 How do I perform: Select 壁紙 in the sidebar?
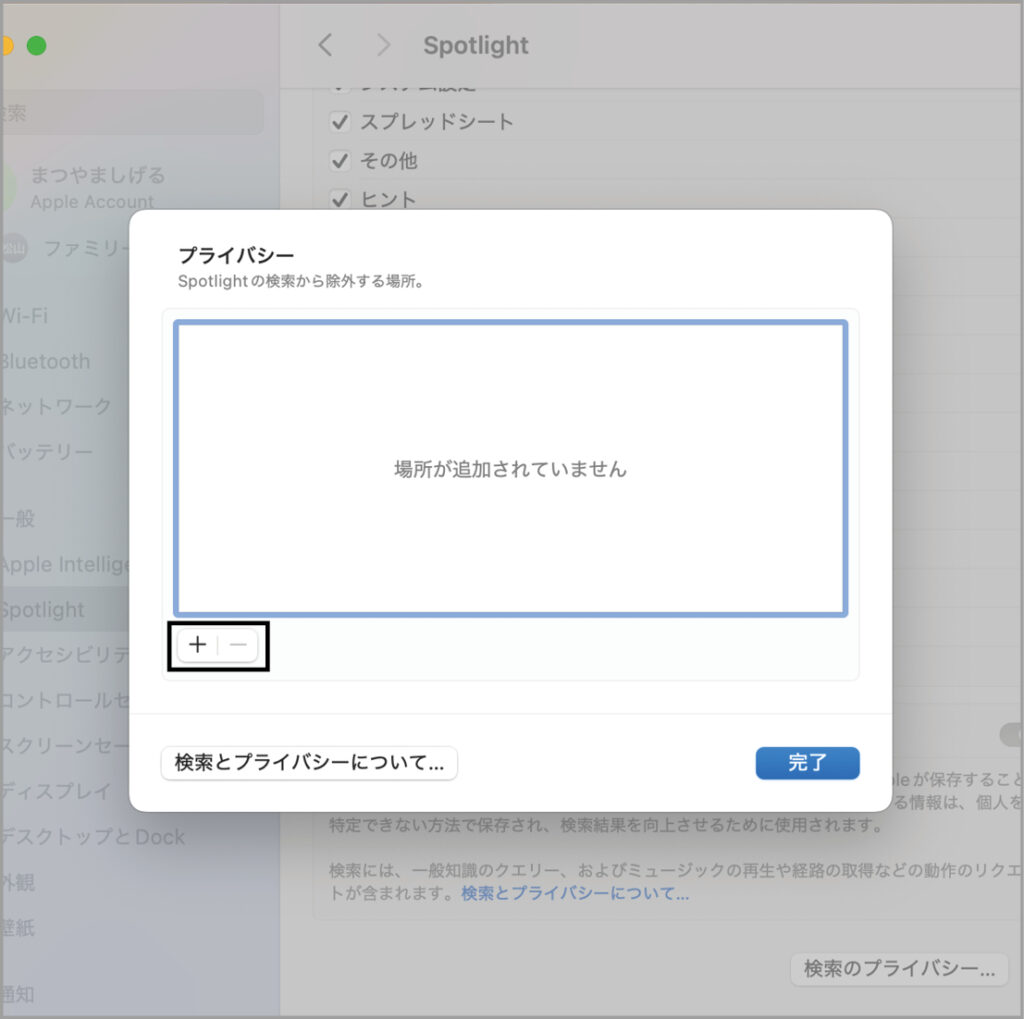tap(18, 928)
